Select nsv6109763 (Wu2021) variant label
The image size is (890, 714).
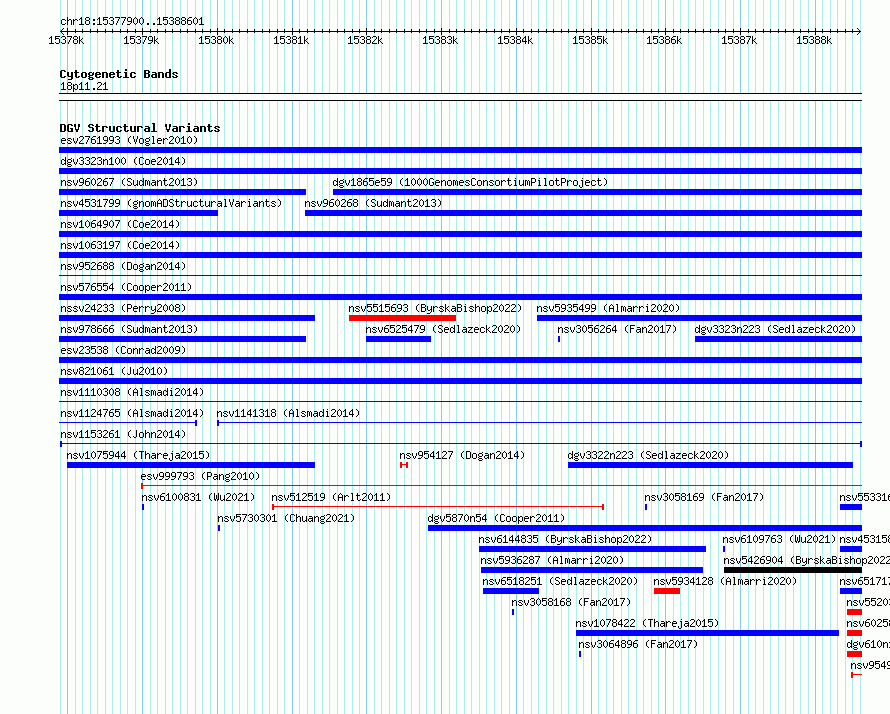click(x=779, y=539)
